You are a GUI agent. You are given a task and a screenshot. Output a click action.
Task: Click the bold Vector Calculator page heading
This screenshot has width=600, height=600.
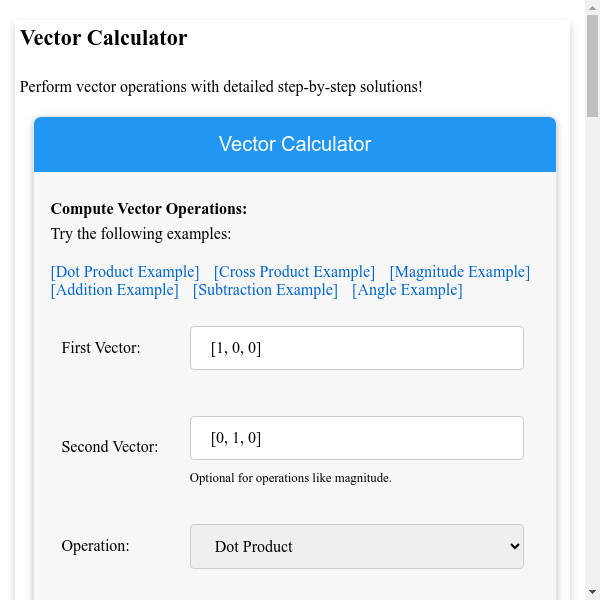click(x=104, y=39)
